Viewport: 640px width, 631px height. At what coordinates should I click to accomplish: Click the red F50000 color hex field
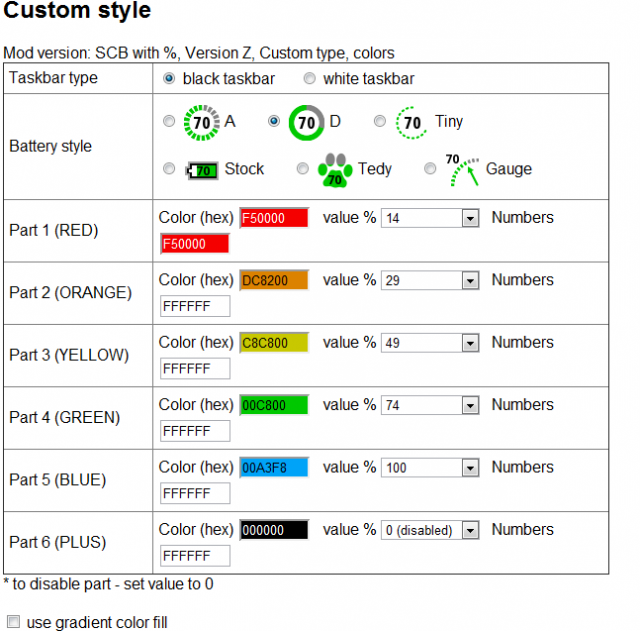[274, 218]
